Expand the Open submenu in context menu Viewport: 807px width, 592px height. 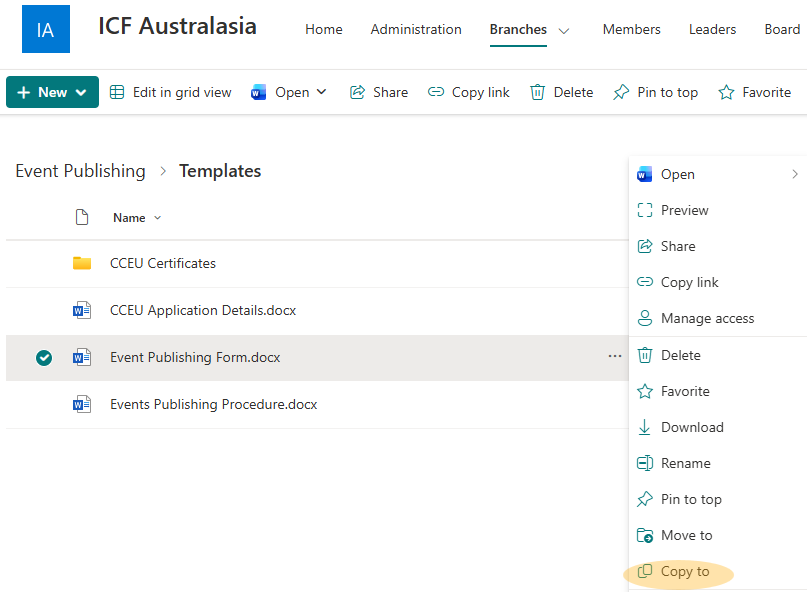[x=795, y=174]
